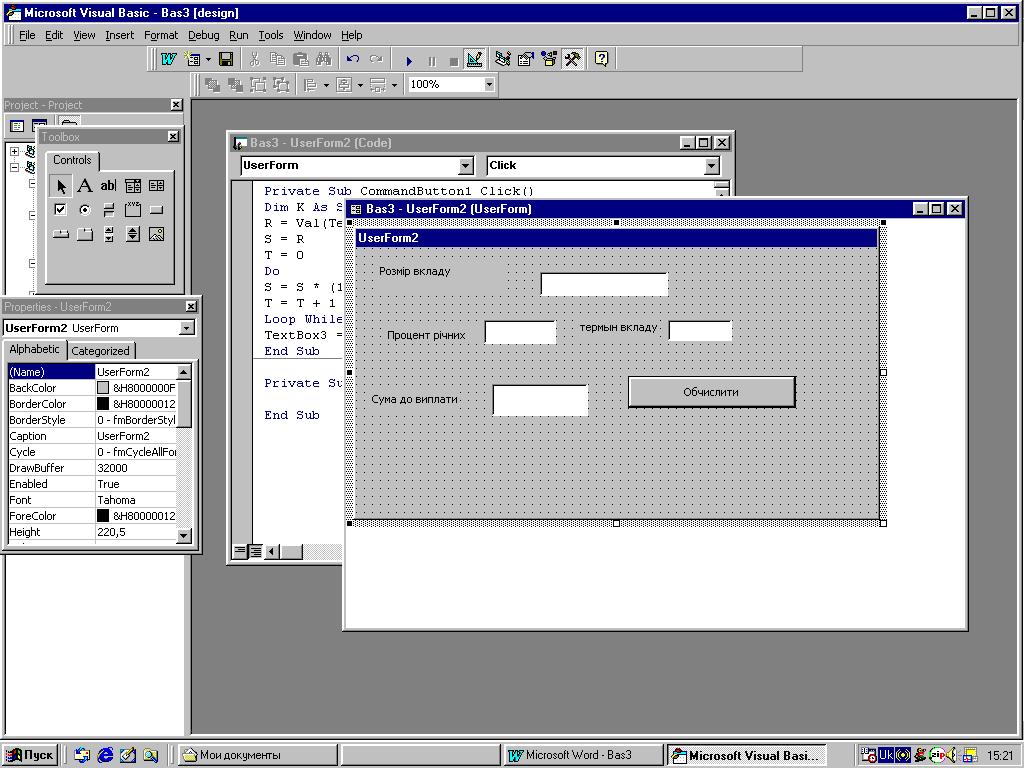Open the Format menu
Image resolution: width=1024 pixels, height=768 pixels.
pos(161,35)
